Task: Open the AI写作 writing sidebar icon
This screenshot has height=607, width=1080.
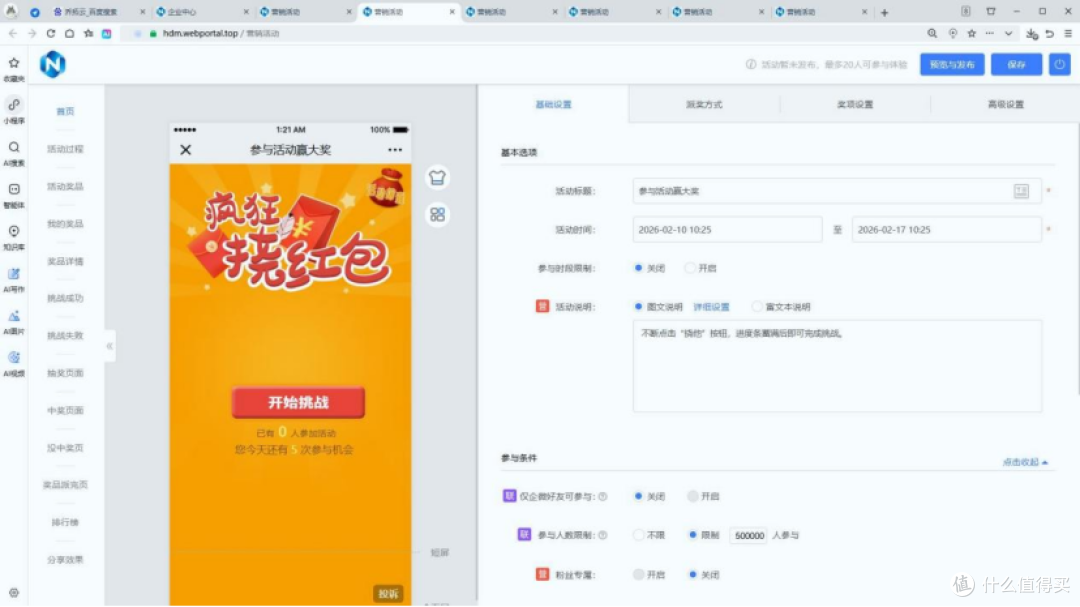Action: click(x=14, y=274)
